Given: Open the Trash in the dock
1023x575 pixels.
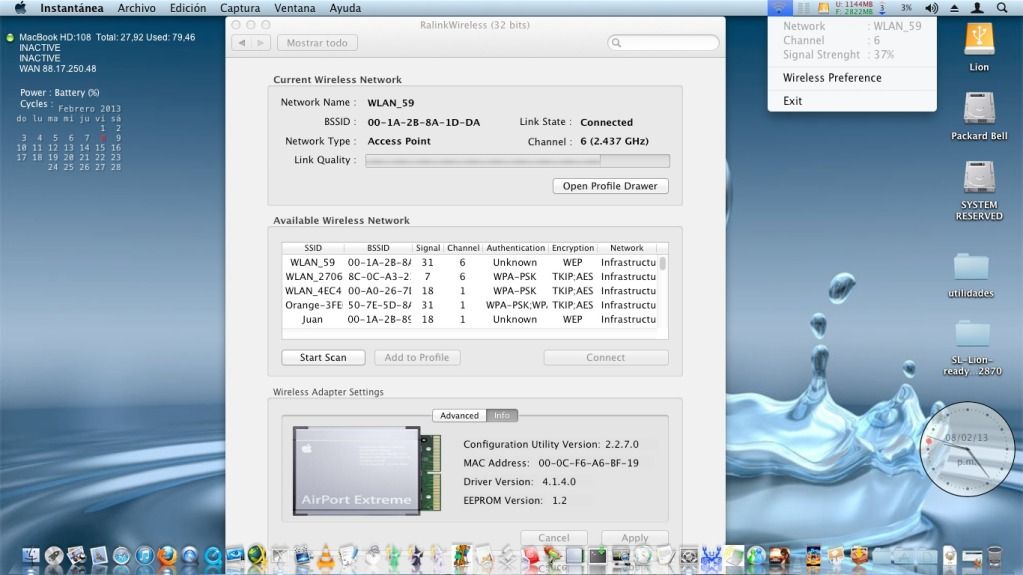Looking at the screenshot, I should tap(994, 555).
